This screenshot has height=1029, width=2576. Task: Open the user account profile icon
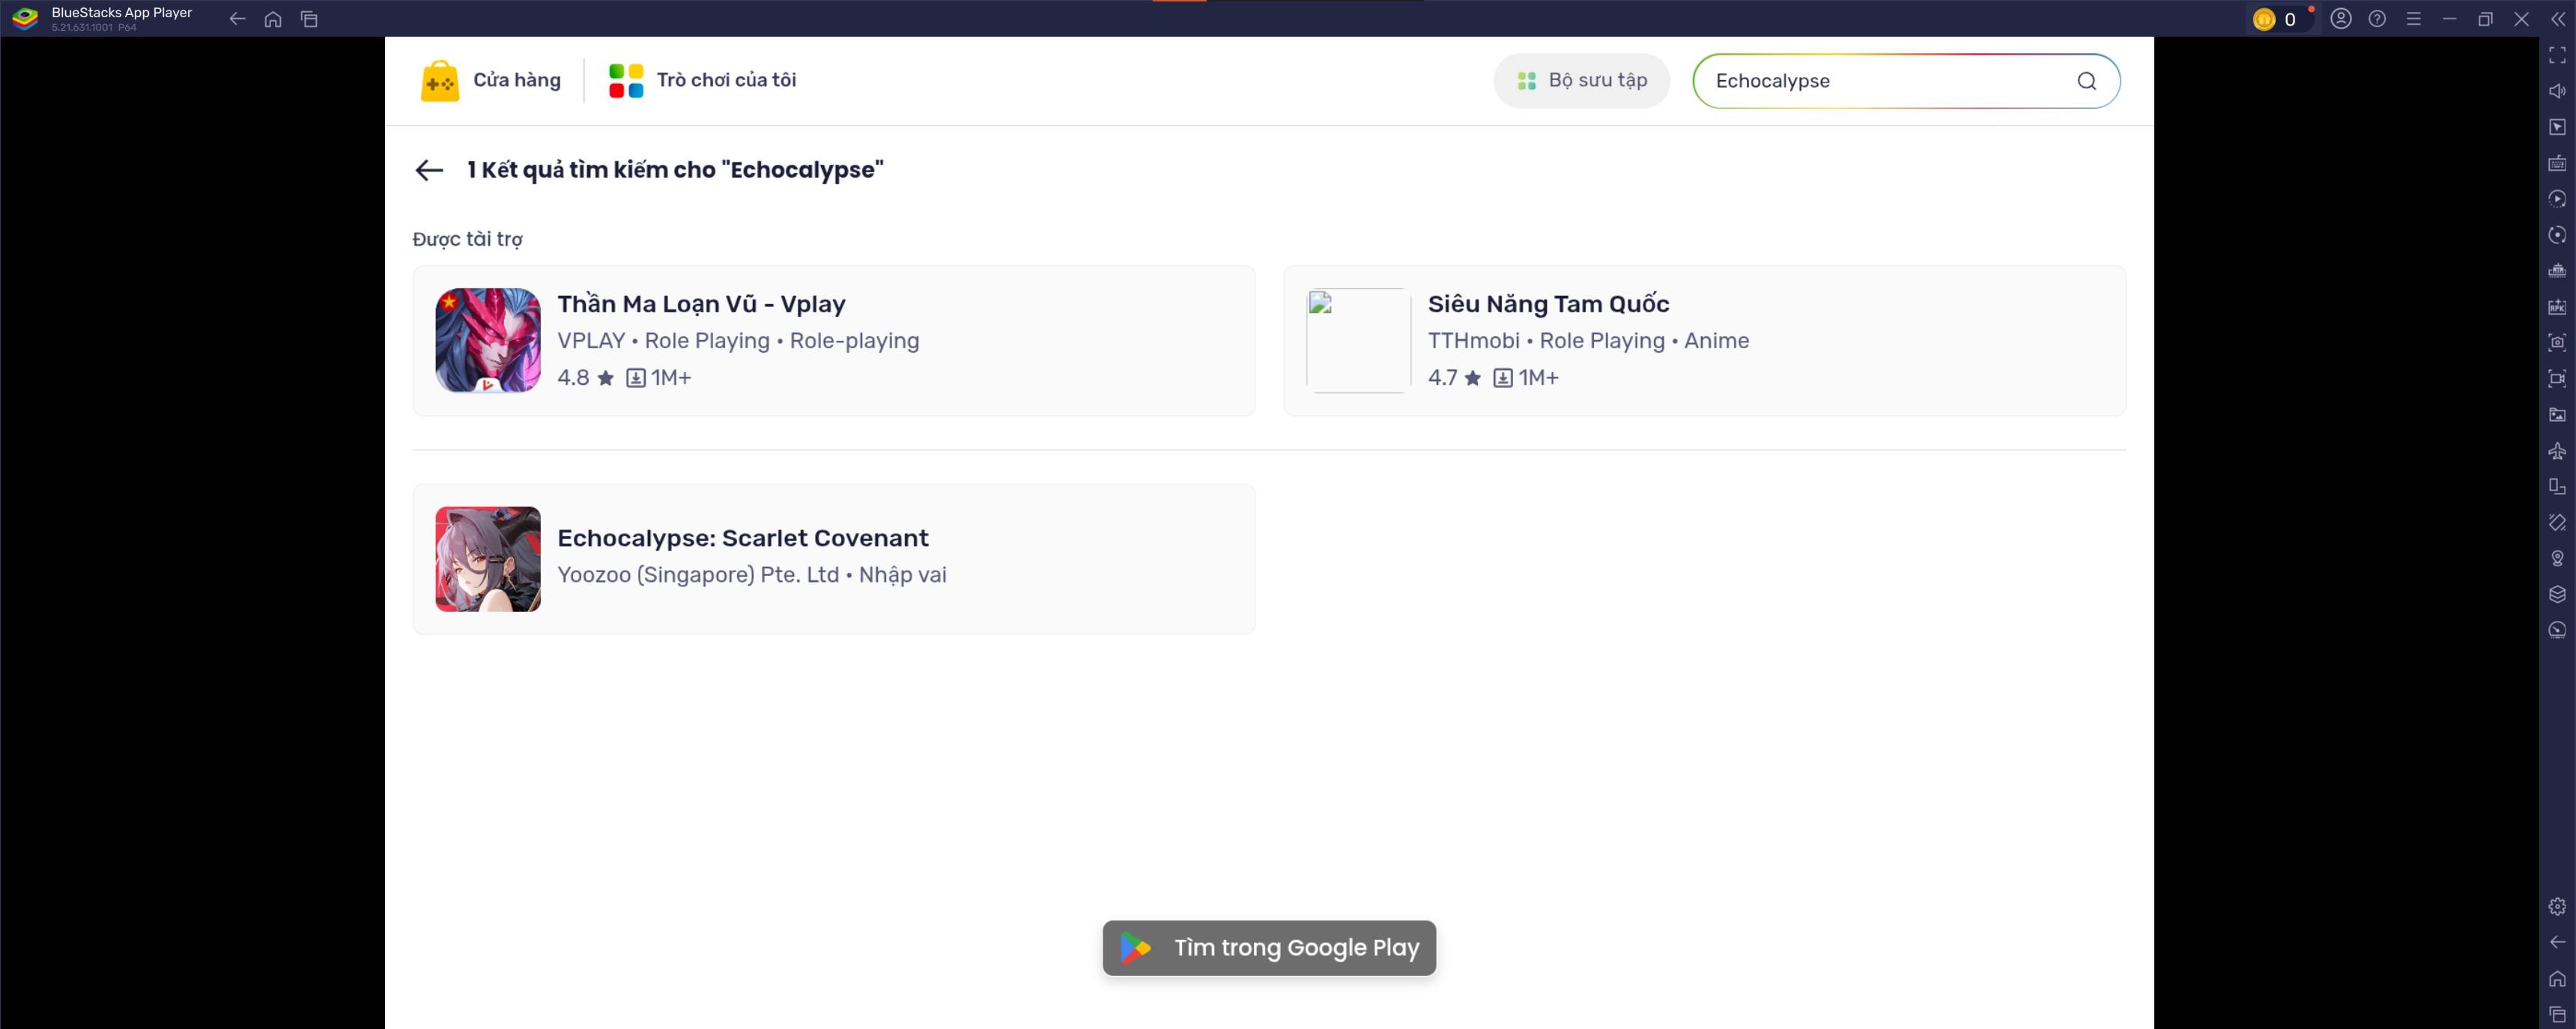tap(2341, 19)
